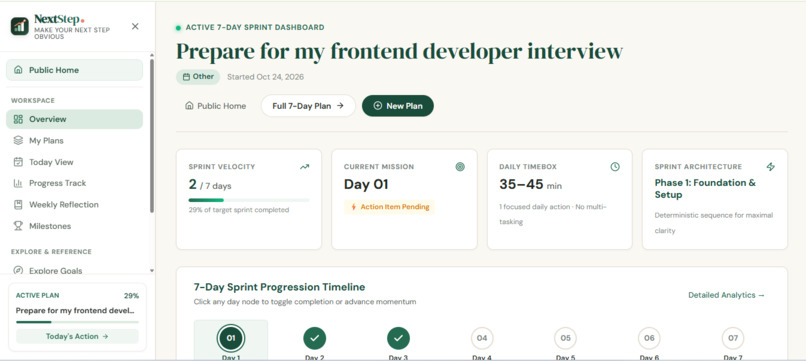Image resolution: width=806 pixels, height=361 pixels.
Task: Click the sidebar scrollbar thumb
Action: [152, 136]
